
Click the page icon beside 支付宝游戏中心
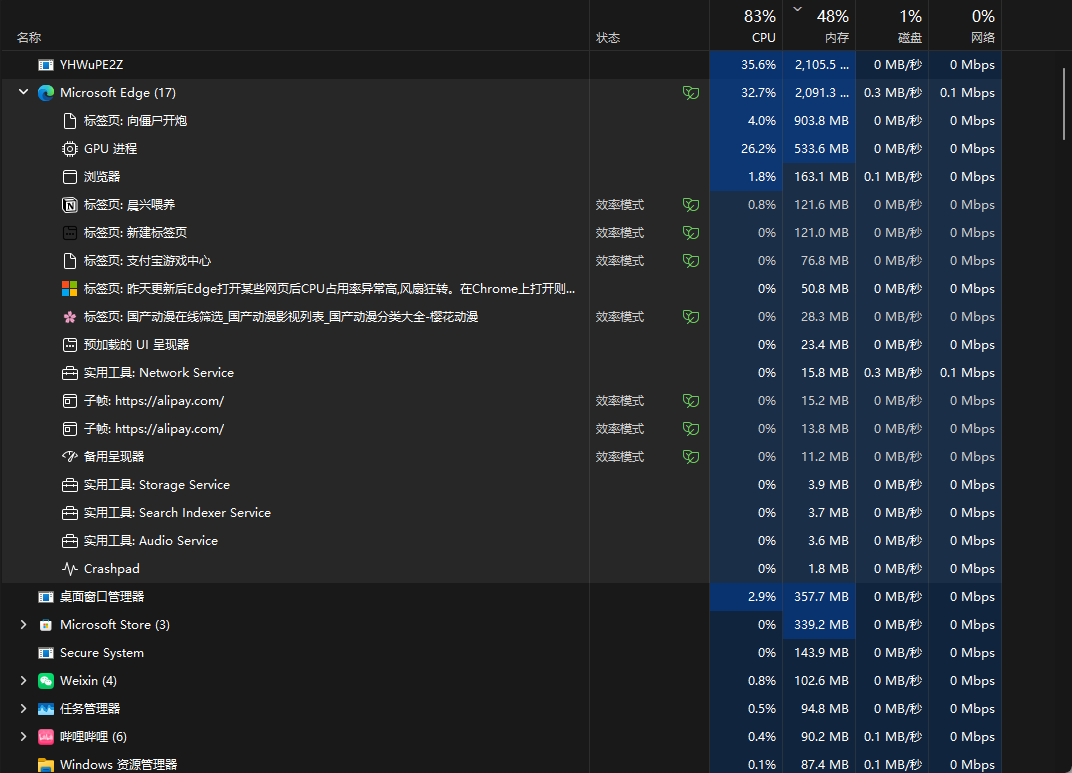click(70, 261)
